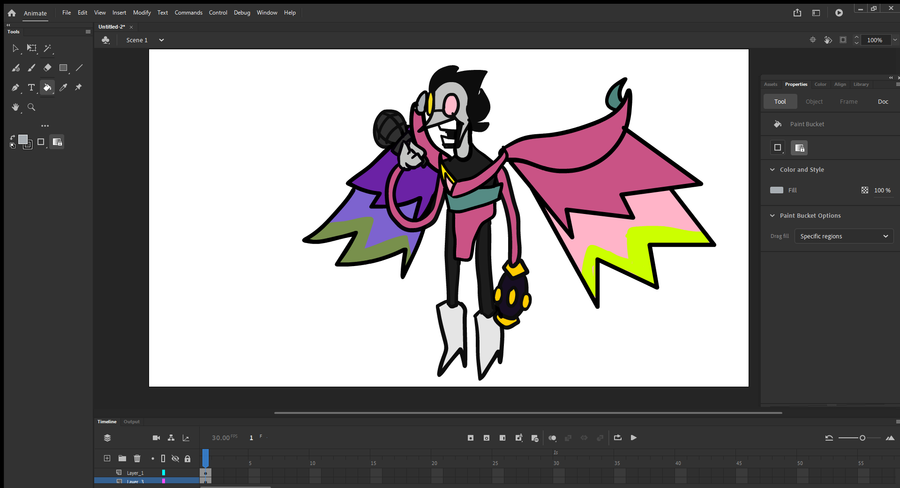Switch to the Align panel tab

point(840,84)
